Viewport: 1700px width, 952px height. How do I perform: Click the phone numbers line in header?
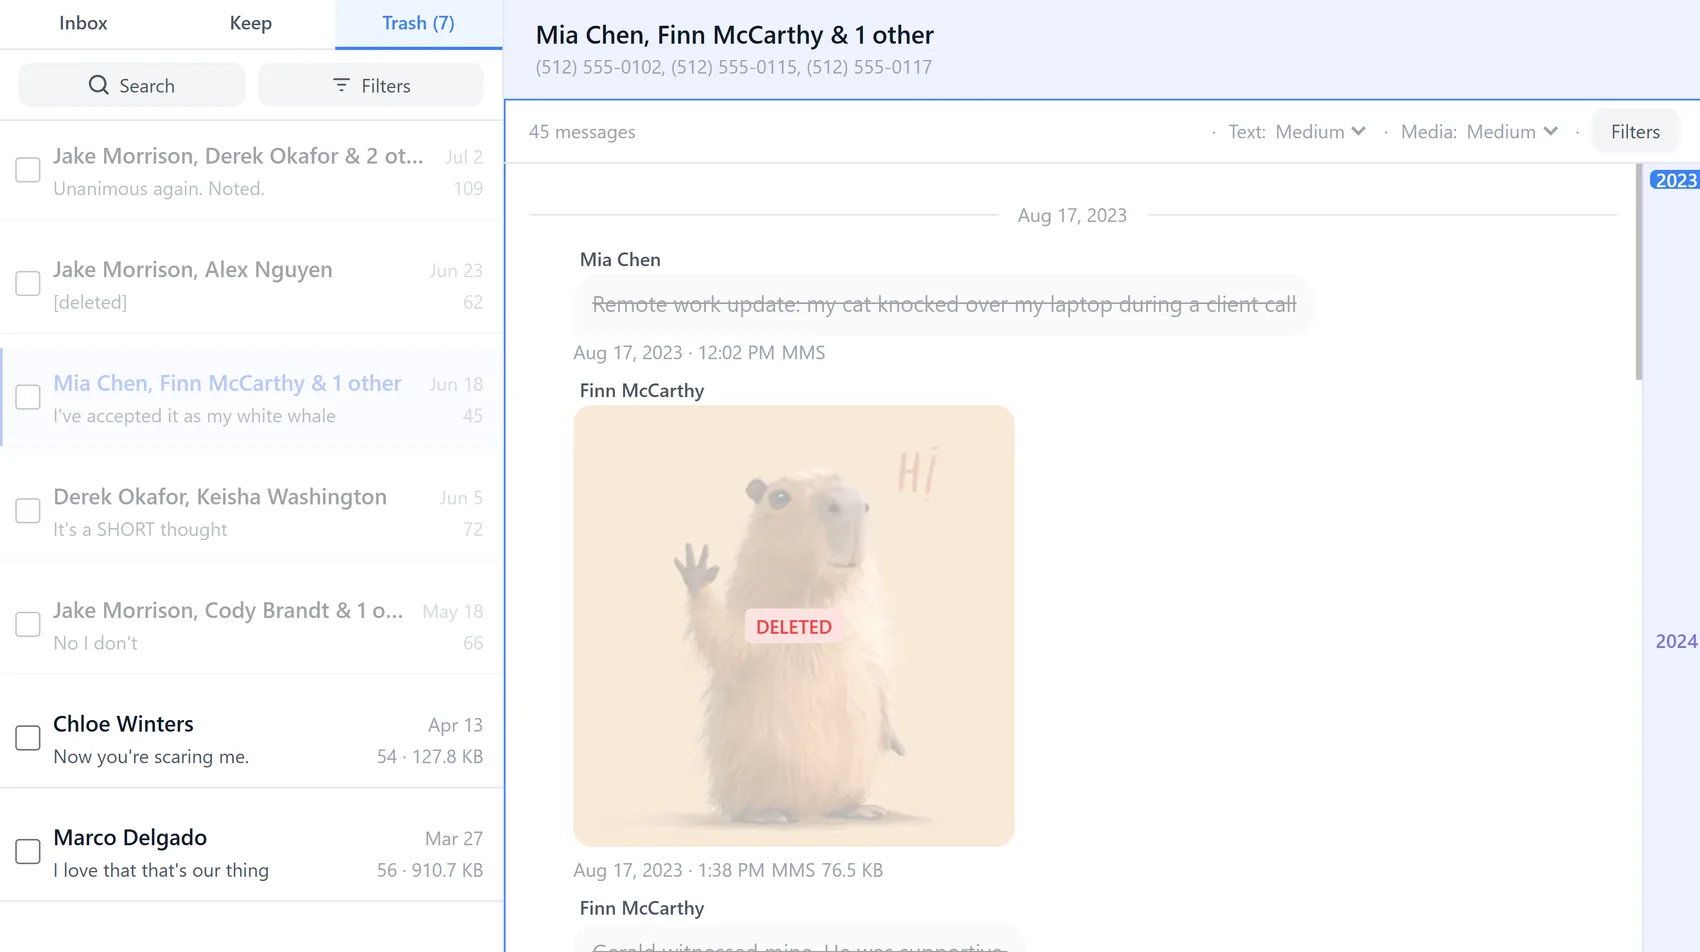tap(734, 67)
